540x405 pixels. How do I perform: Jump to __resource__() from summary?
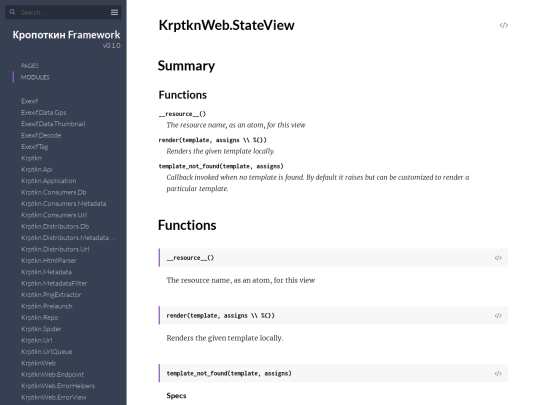[x=182, y=114]
